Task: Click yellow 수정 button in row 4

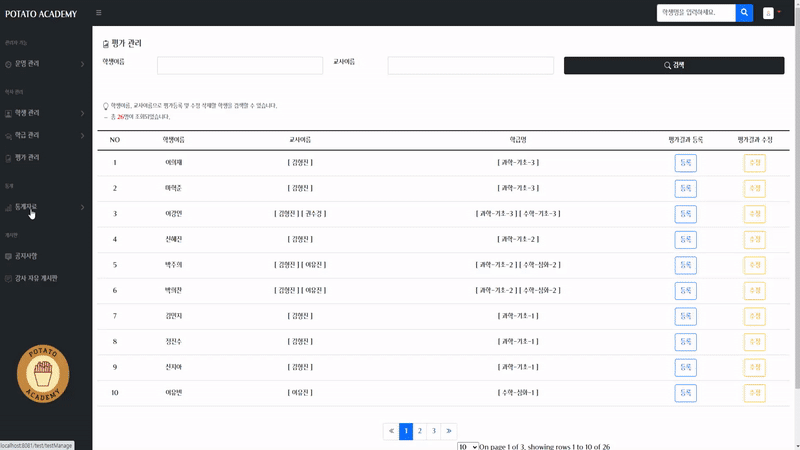Action: 755,239
